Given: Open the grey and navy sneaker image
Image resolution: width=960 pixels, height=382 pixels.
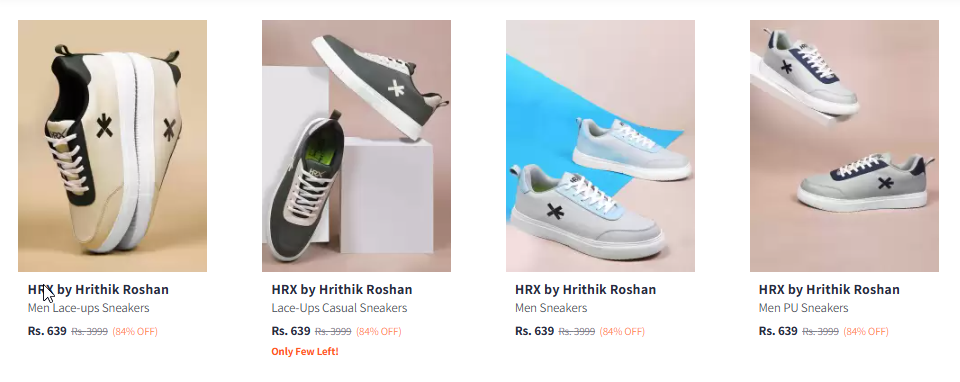Looking at the screenshot, I should tap(844, 146).
